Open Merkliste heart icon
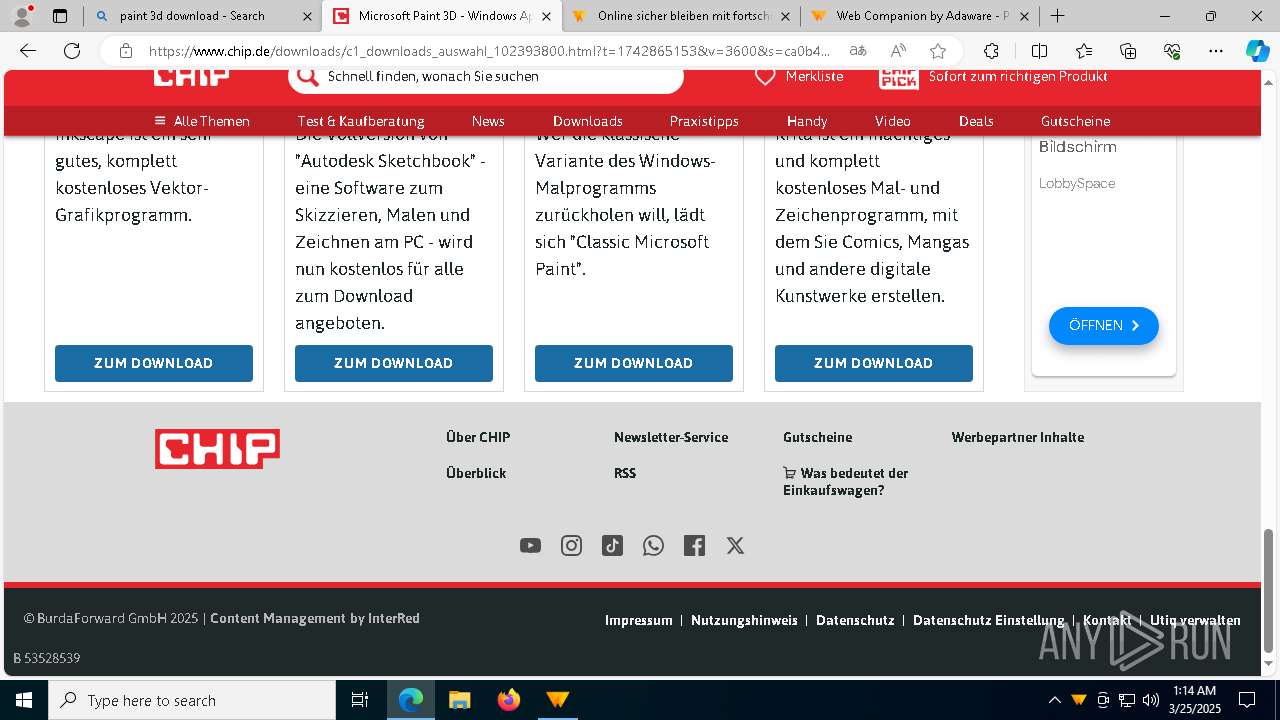The height and width of the screenshot is (720, 1280). coord(765,76)
